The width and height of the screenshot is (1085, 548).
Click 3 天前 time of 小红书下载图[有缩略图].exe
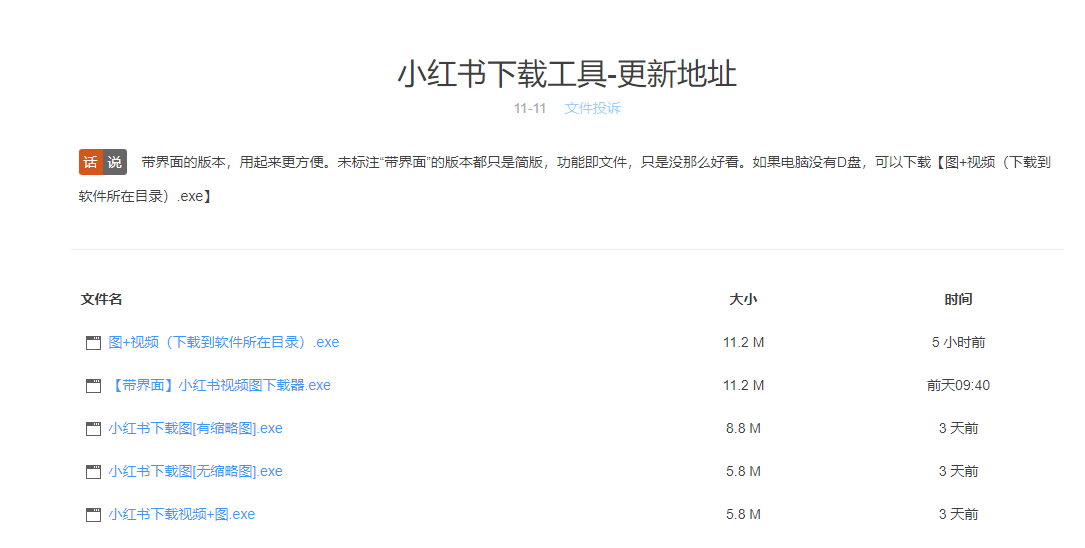pos(958,428)
